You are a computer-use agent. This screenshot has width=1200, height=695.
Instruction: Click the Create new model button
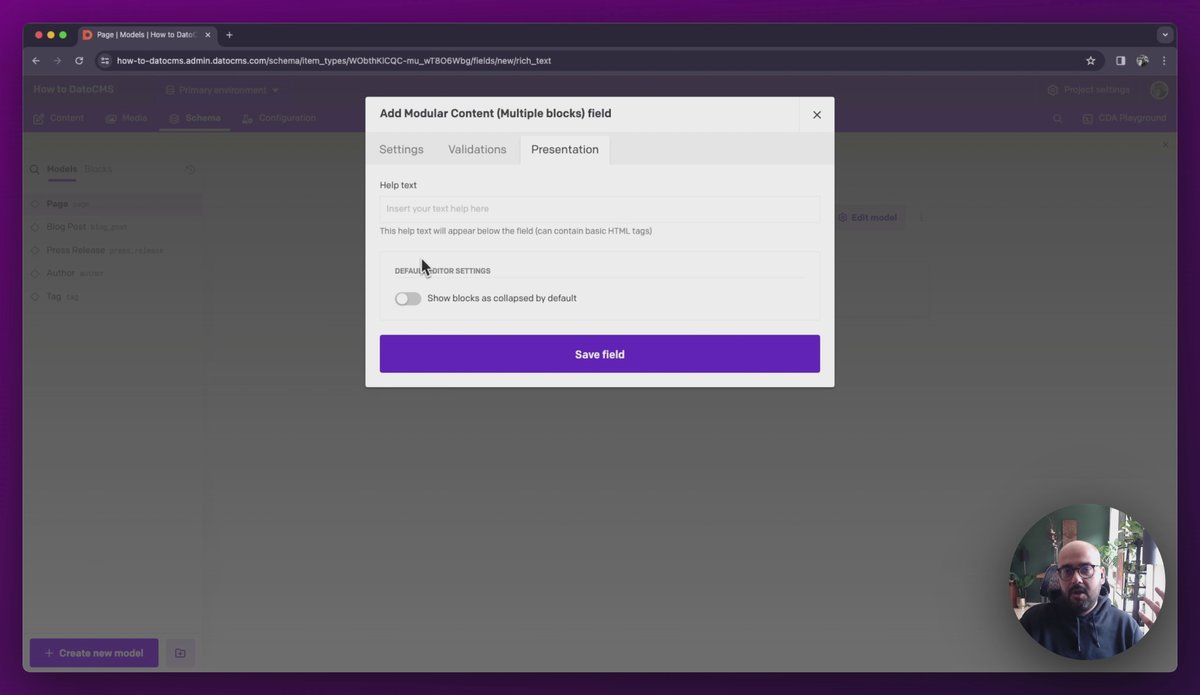tap(94, 653)
